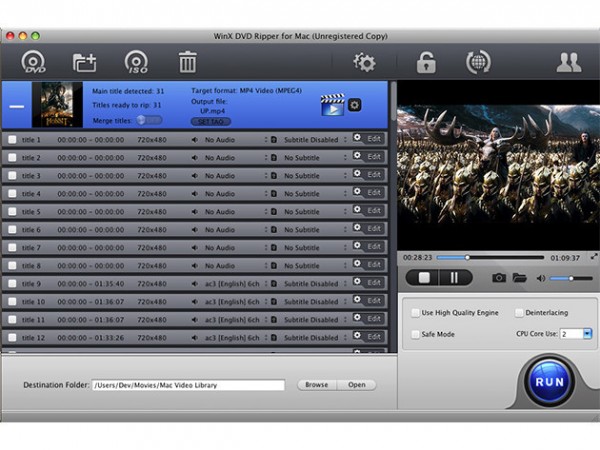Open the CPU Core Use dropdown

(x=587, y=334)
